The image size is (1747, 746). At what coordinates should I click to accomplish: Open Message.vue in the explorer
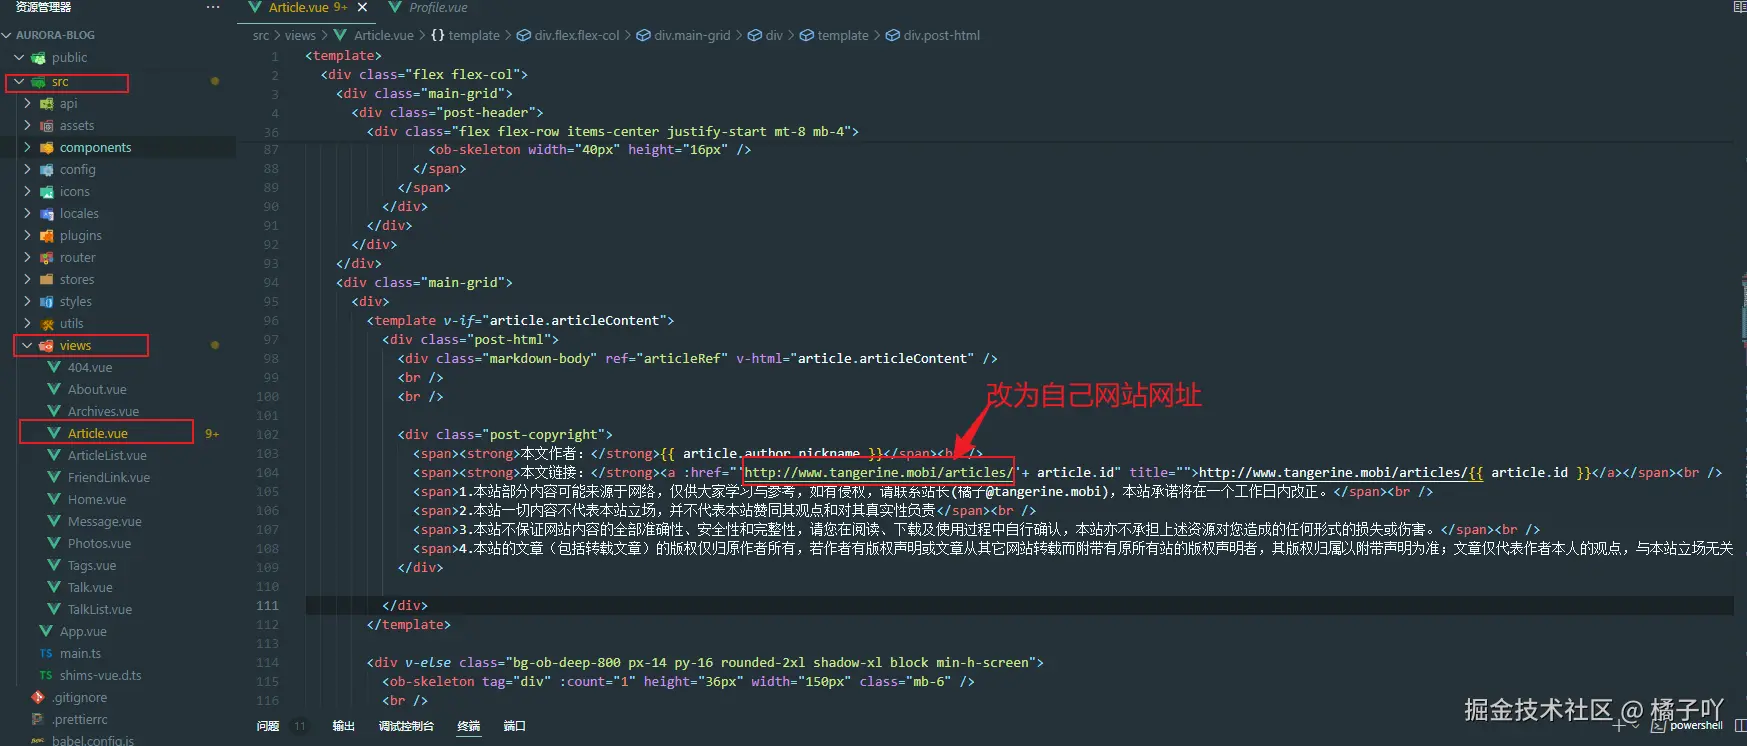[105, 521]
